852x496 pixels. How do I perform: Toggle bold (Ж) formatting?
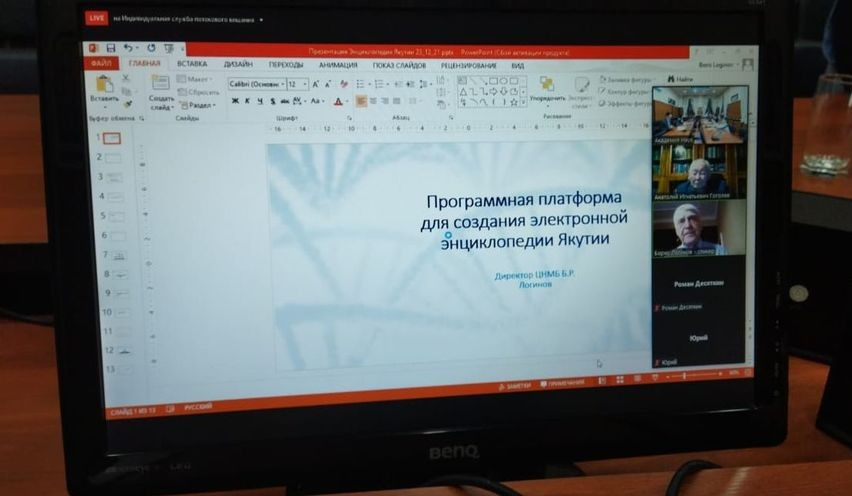[234, 101]
